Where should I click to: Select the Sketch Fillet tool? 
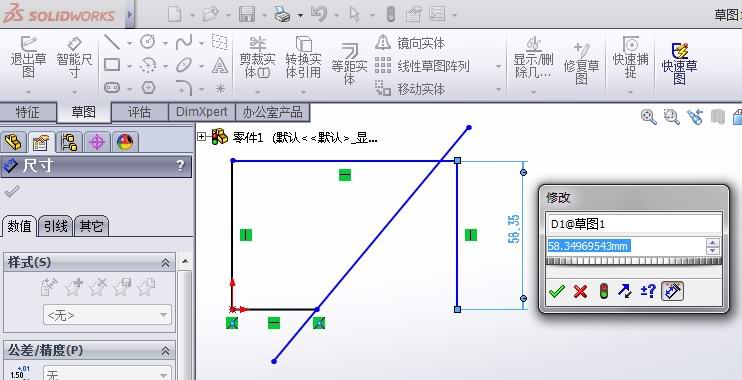point(184,88)
